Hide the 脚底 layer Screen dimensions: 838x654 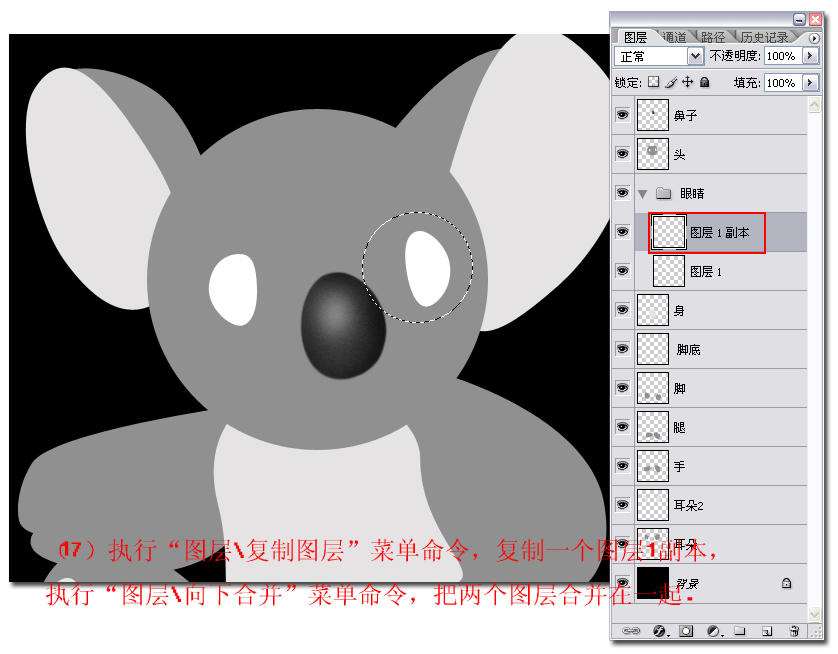tap(623, 348)
